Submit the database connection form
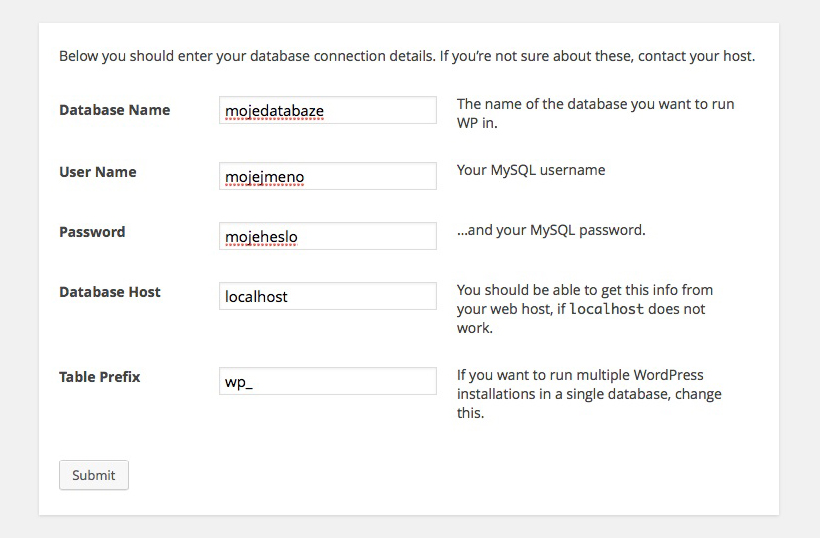 94,475
